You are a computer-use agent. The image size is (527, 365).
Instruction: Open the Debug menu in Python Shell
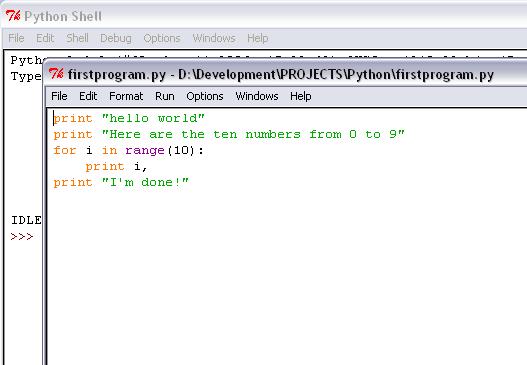(116, 38)
